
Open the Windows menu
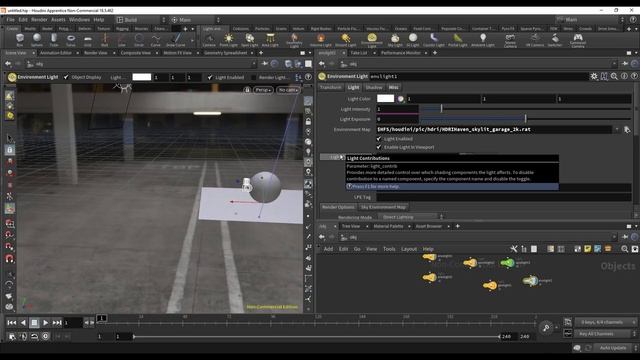[x=79, y=20]
